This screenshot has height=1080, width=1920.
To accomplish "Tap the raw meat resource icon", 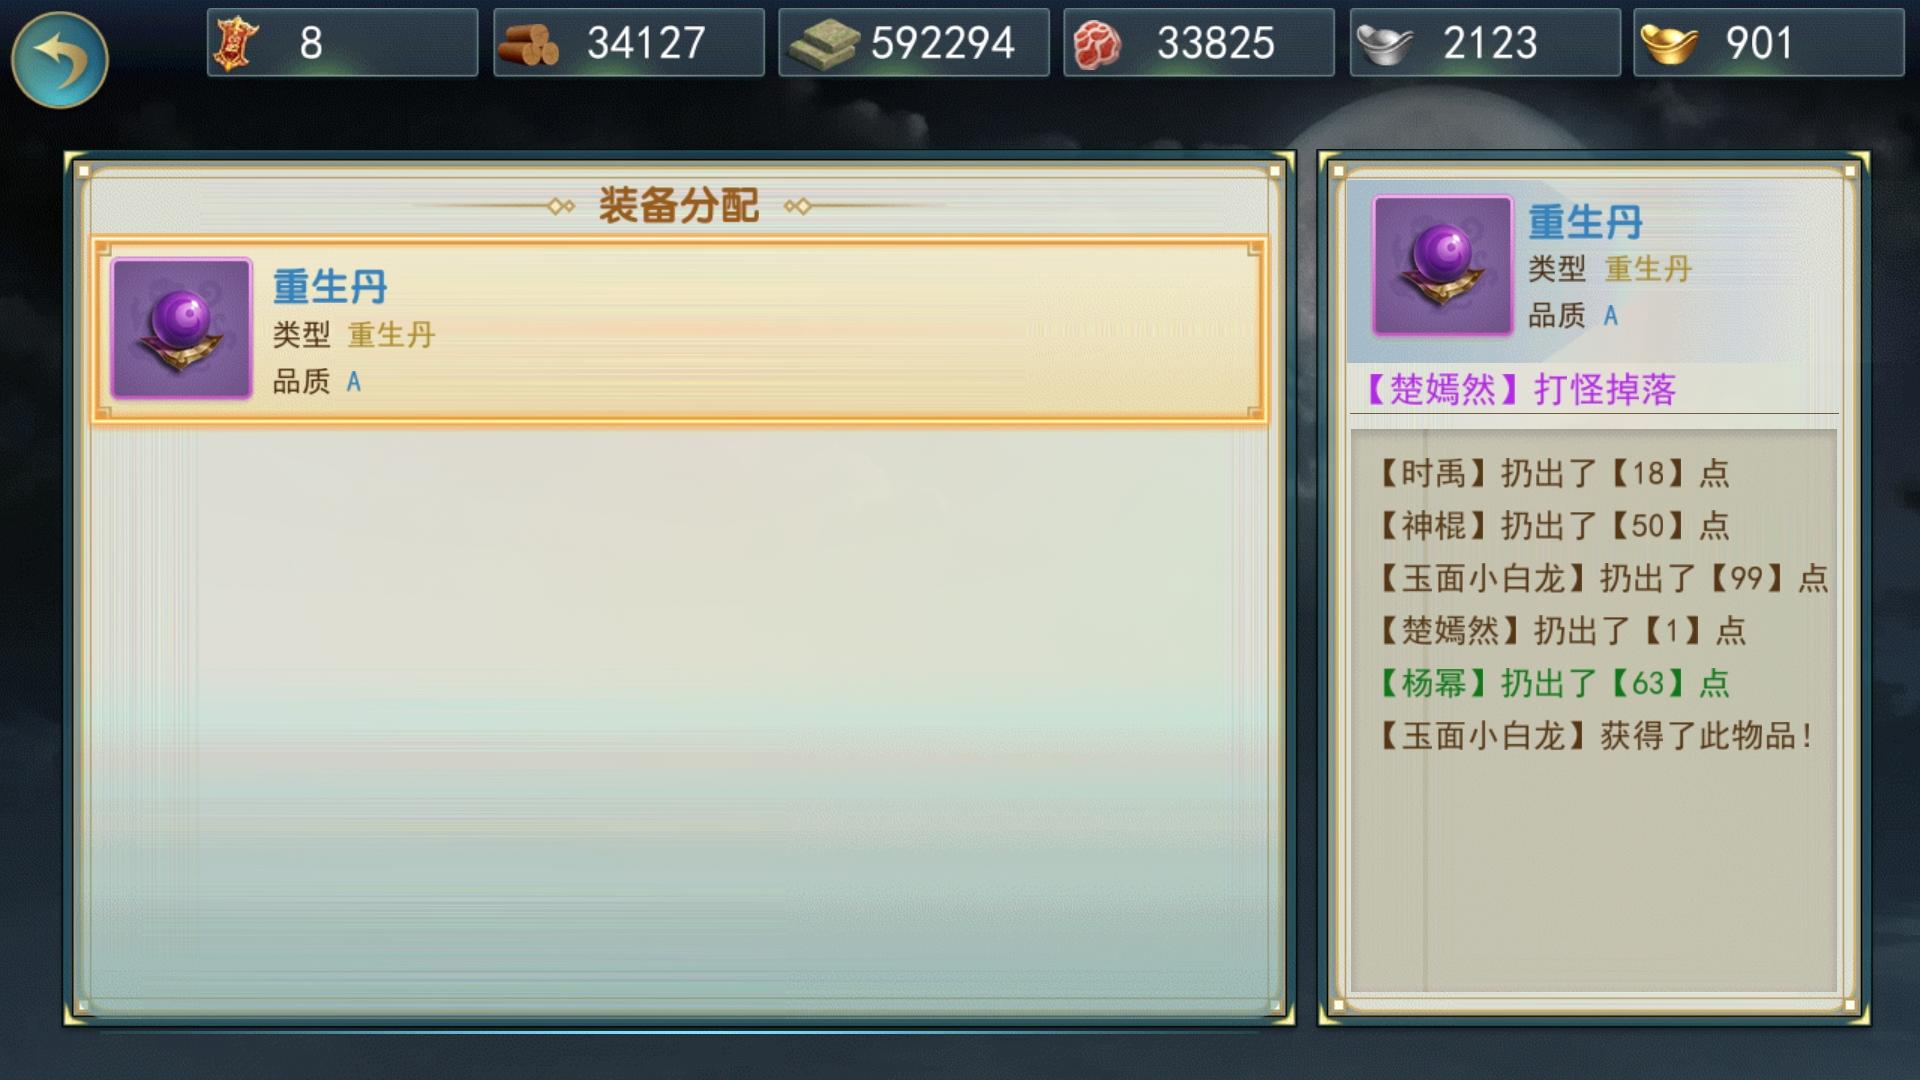I will point(1097,44).
